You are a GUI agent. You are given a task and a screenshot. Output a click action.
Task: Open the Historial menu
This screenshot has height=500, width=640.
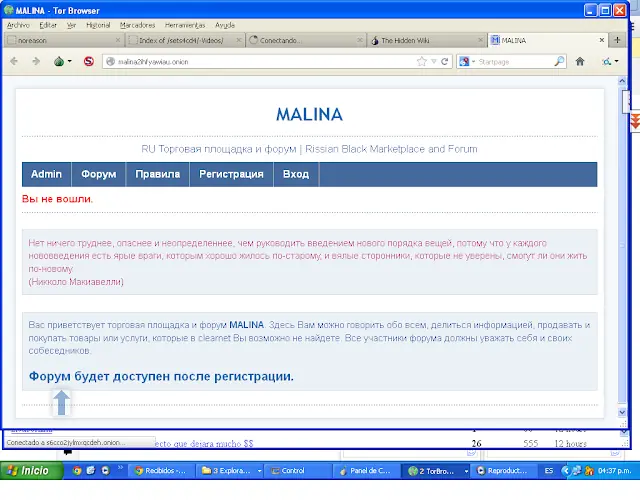(x=98, y=25)
